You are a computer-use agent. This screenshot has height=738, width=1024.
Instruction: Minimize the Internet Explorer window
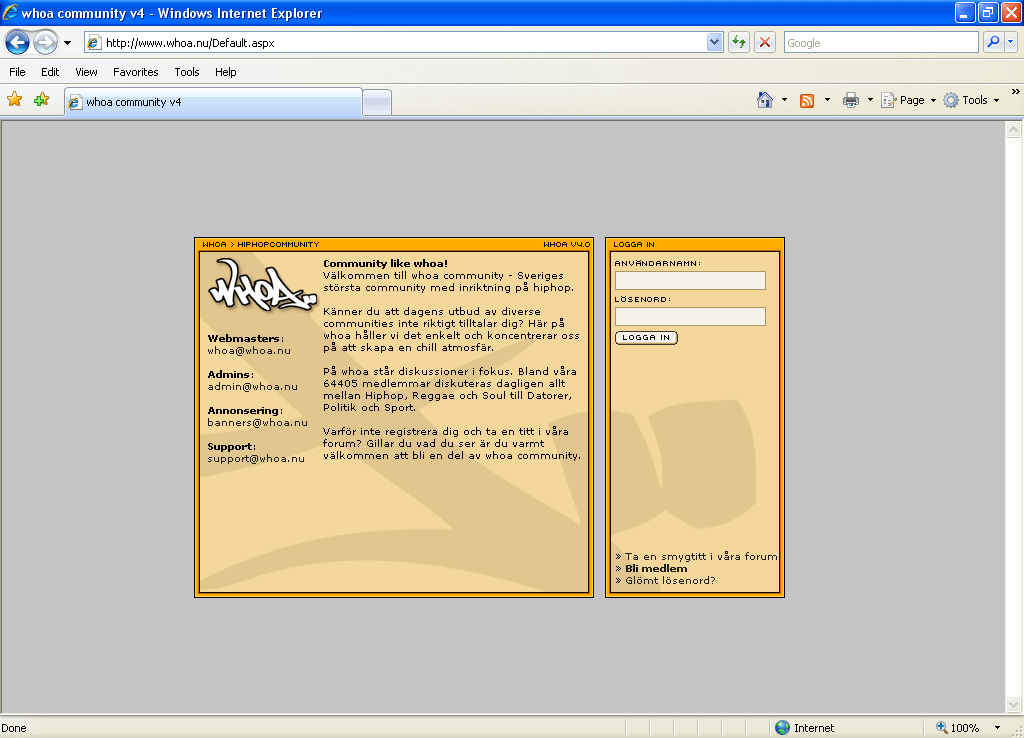[x=965, y=13]
